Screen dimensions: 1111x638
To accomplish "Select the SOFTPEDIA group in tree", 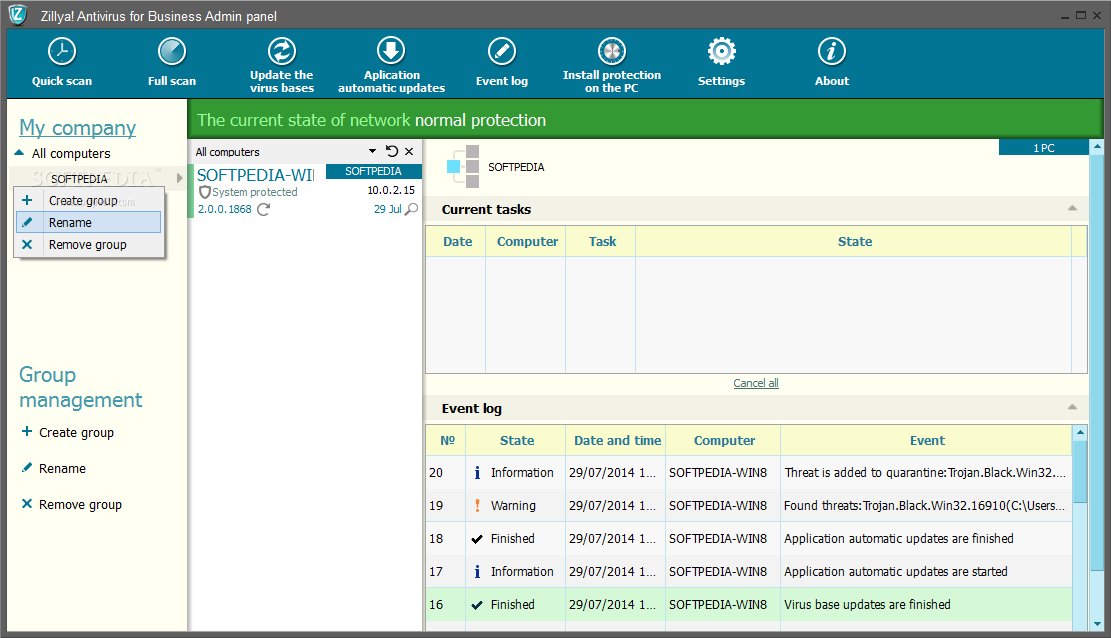I will coord(79,179).
